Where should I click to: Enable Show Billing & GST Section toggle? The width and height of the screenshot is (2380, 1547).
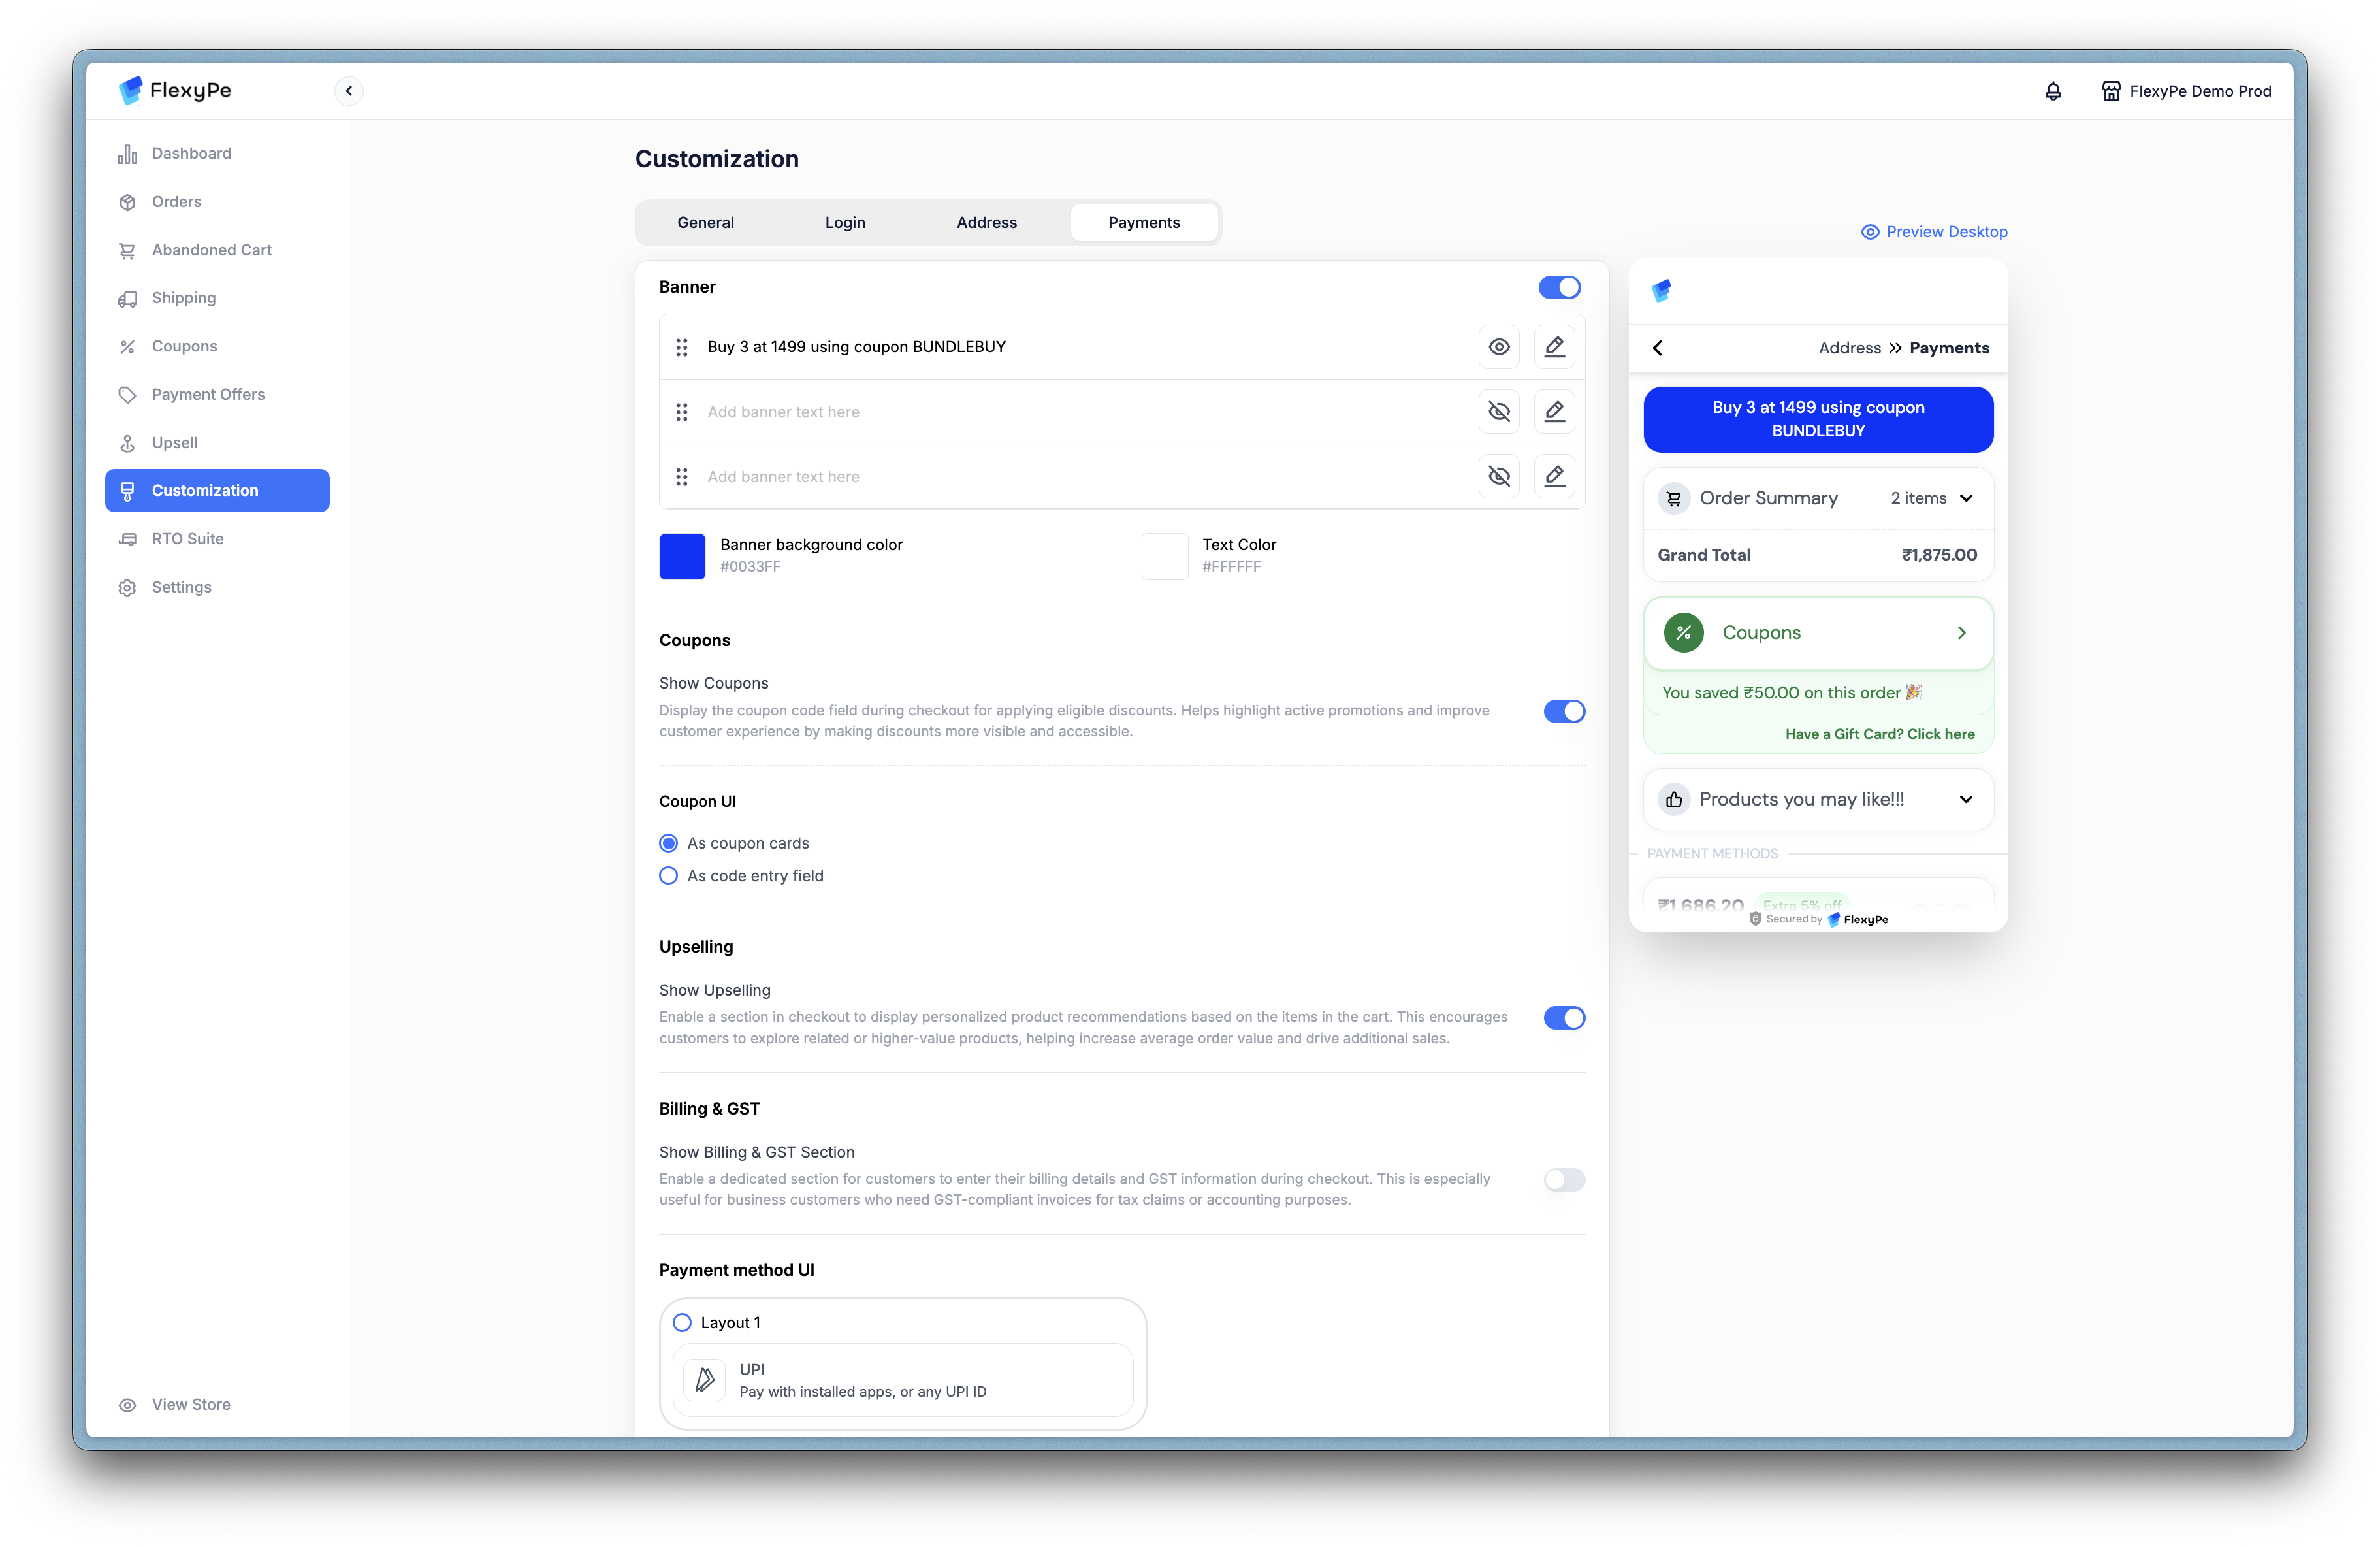1564,1180
